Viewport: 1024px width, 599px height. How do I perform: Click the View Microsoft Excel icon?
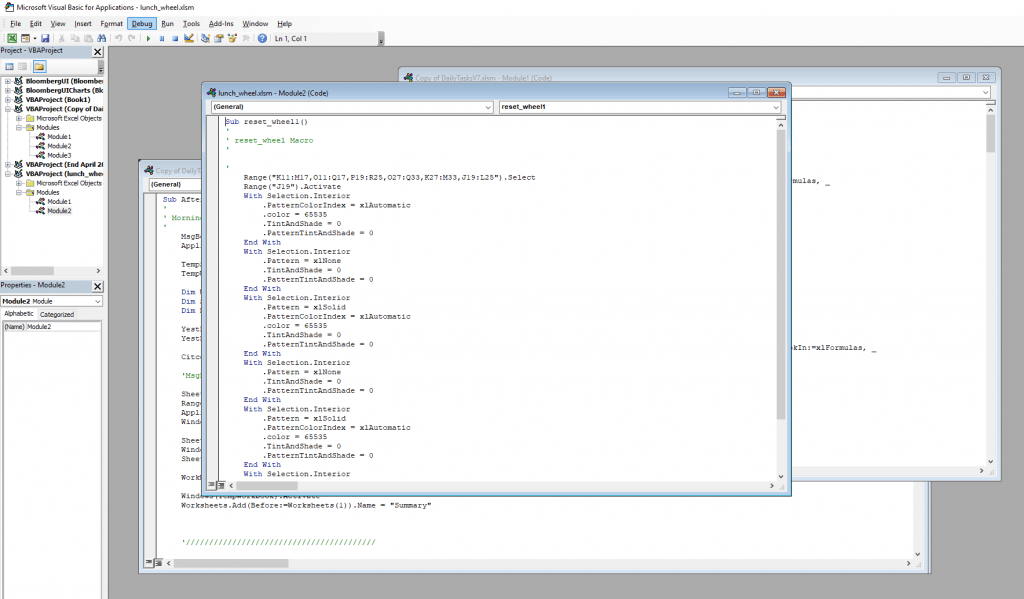[x=10, y=37]
